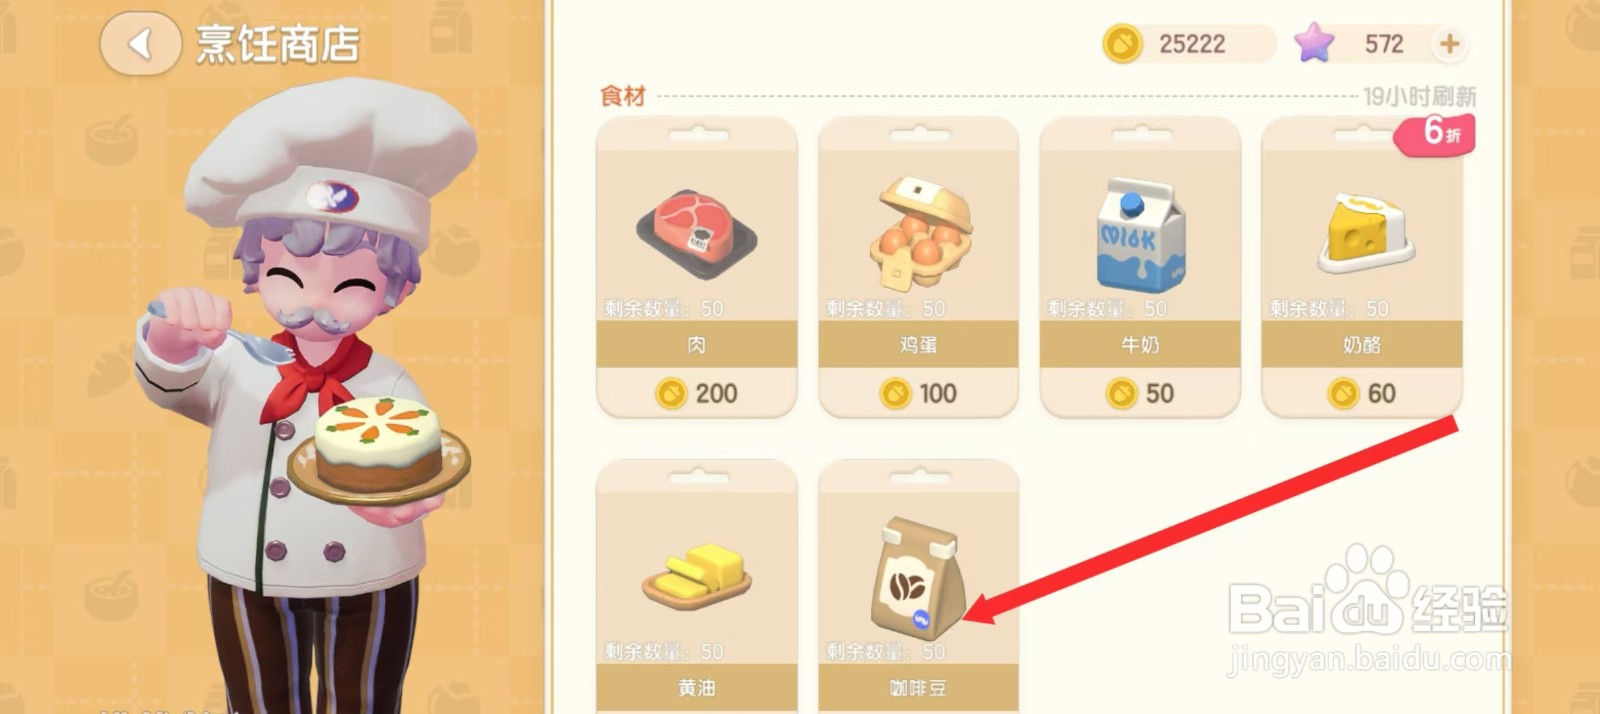This screenshot has width=1600, height=714.
Task: Buy milk for 50 coins
Action: click(1141, 393)
